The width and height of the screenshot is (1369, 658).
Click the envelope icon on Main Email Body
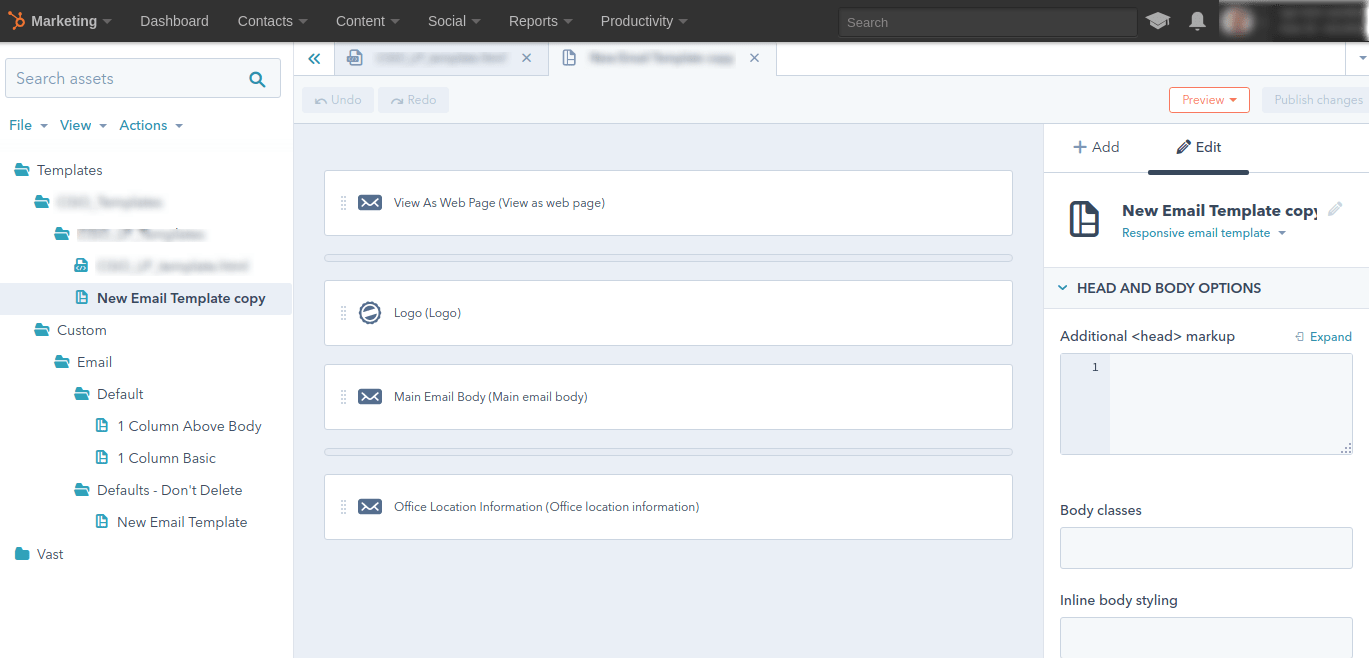(x=370, y=396)
